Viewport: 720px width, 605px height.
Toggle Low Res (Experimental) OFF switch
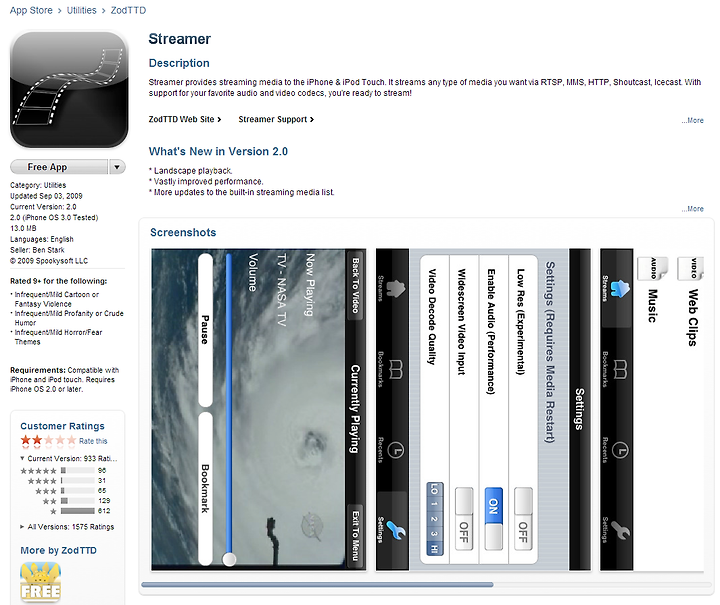pyautogui.click(x=523, y=519)
